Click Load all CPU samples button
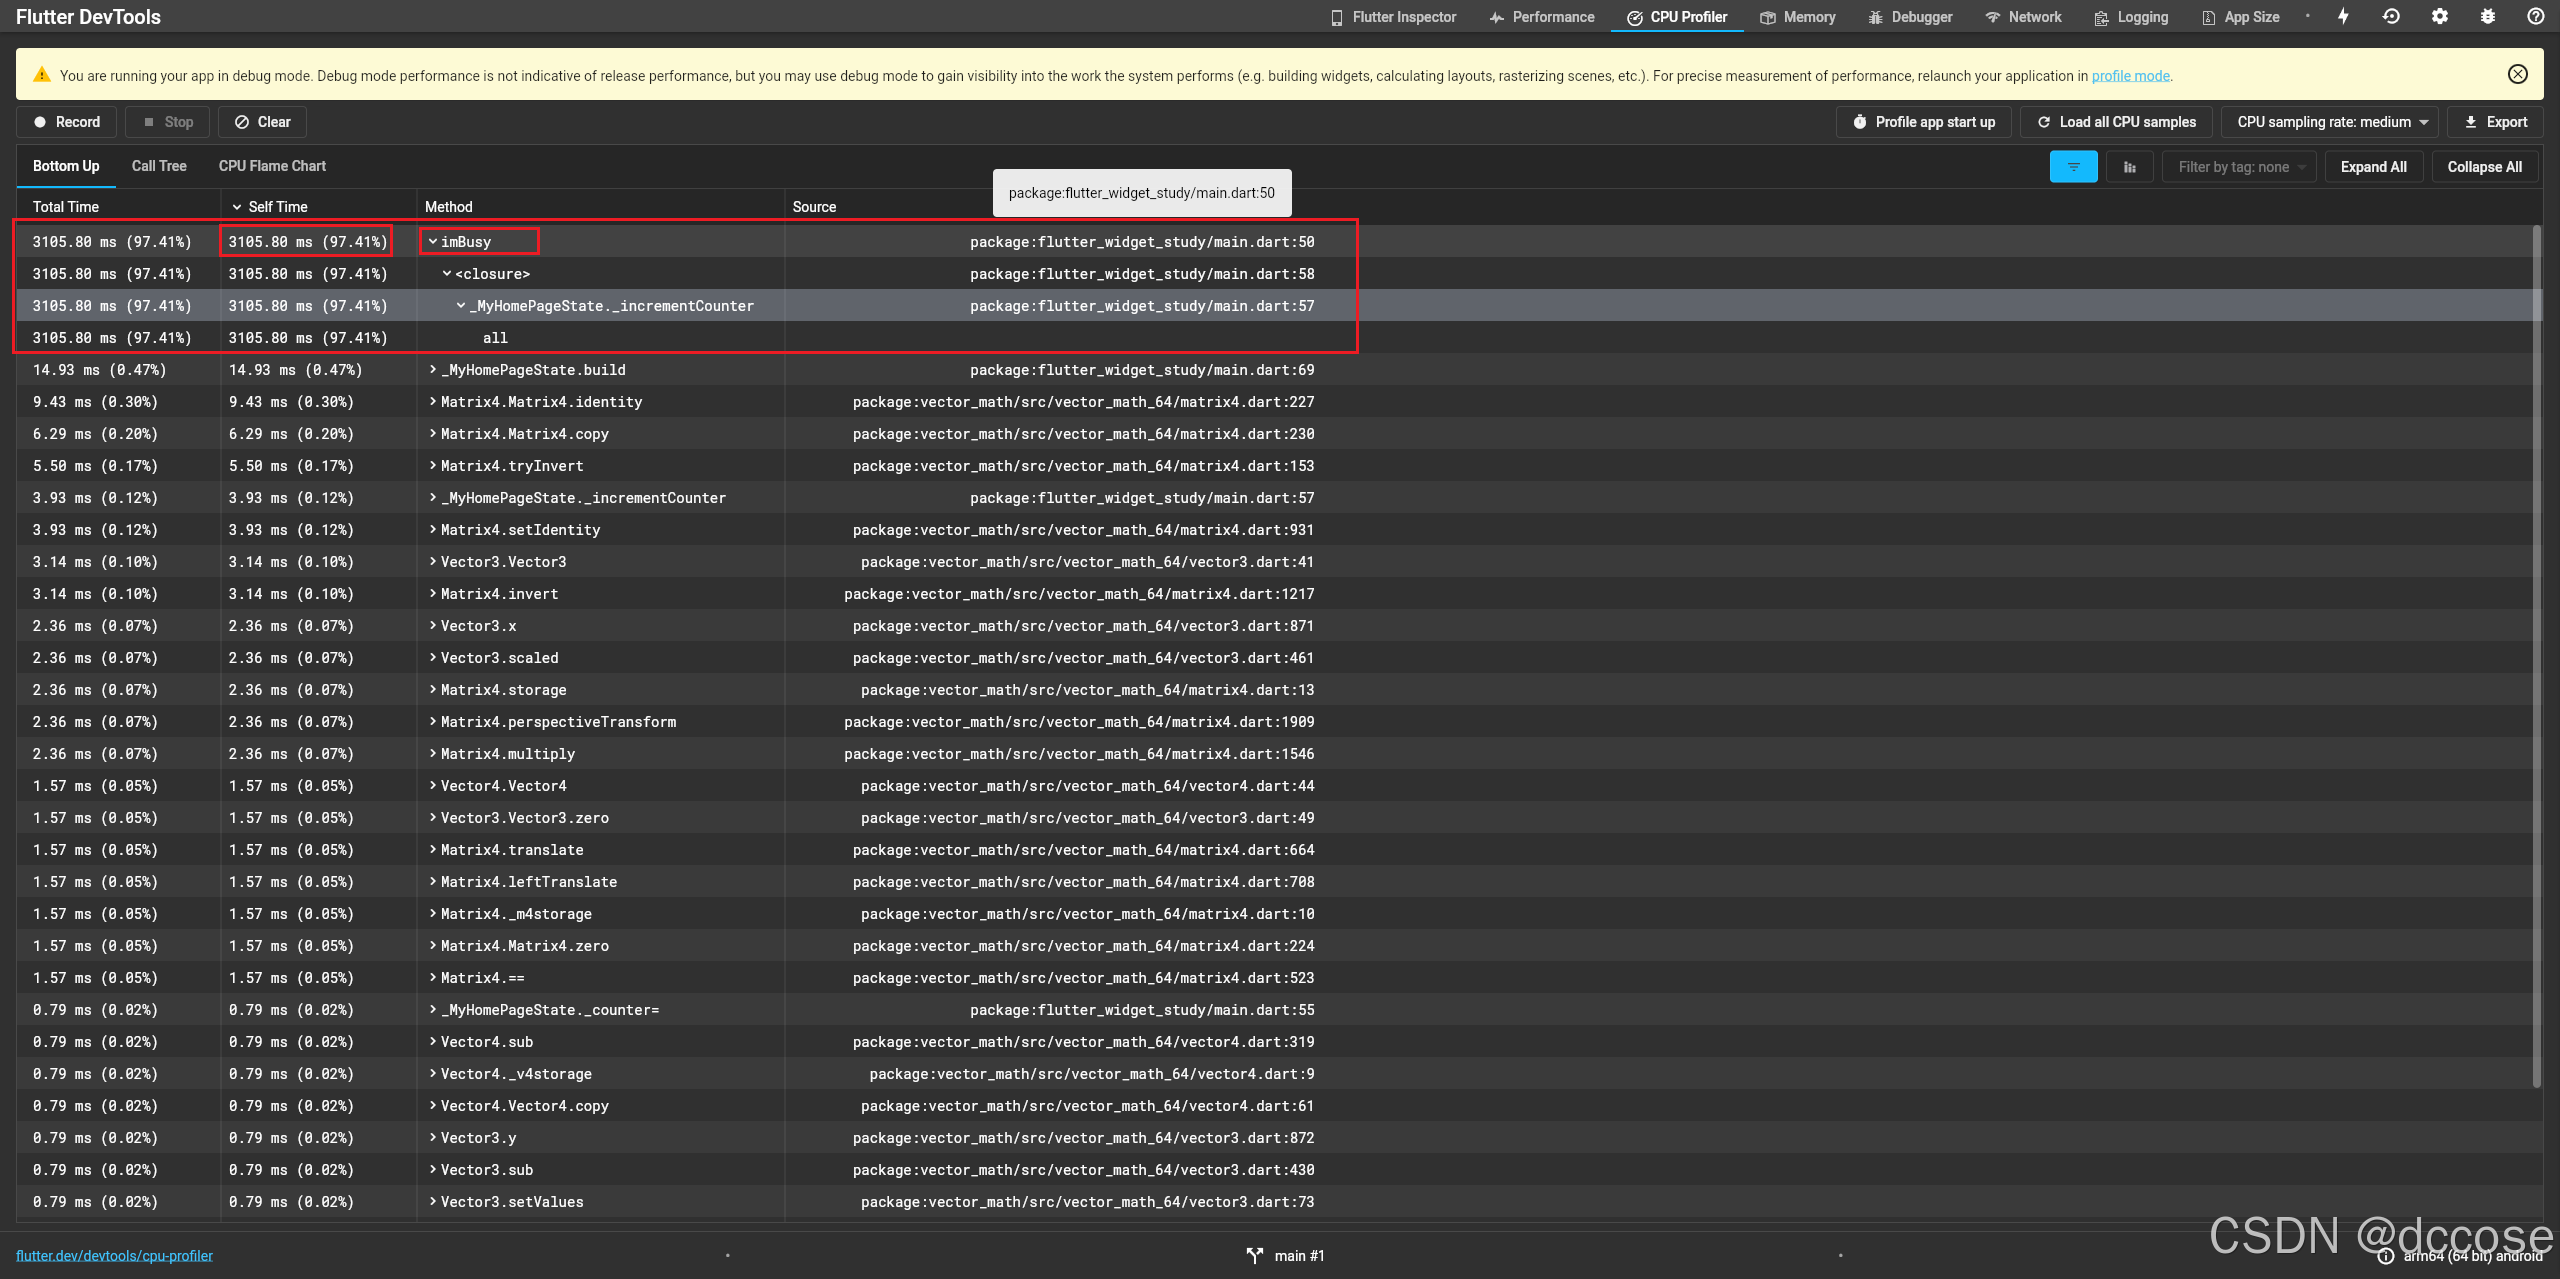Viewport: 2560px width, 1279px height. pyautogui.click(x=2116, y=122)
